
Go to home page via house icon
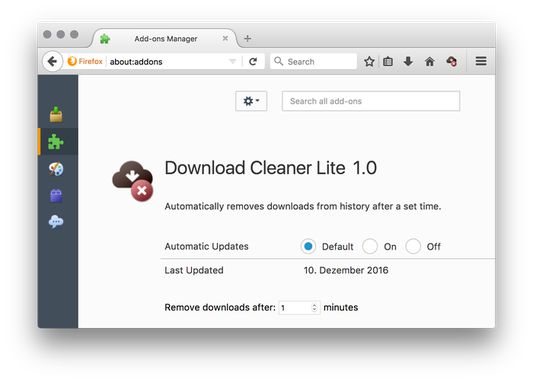click(430, 62)
